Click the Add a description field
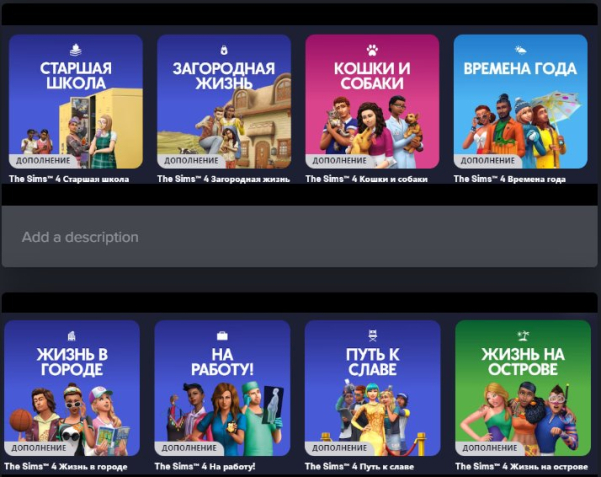This screenshot has height=477, width=601. [300, 237]
